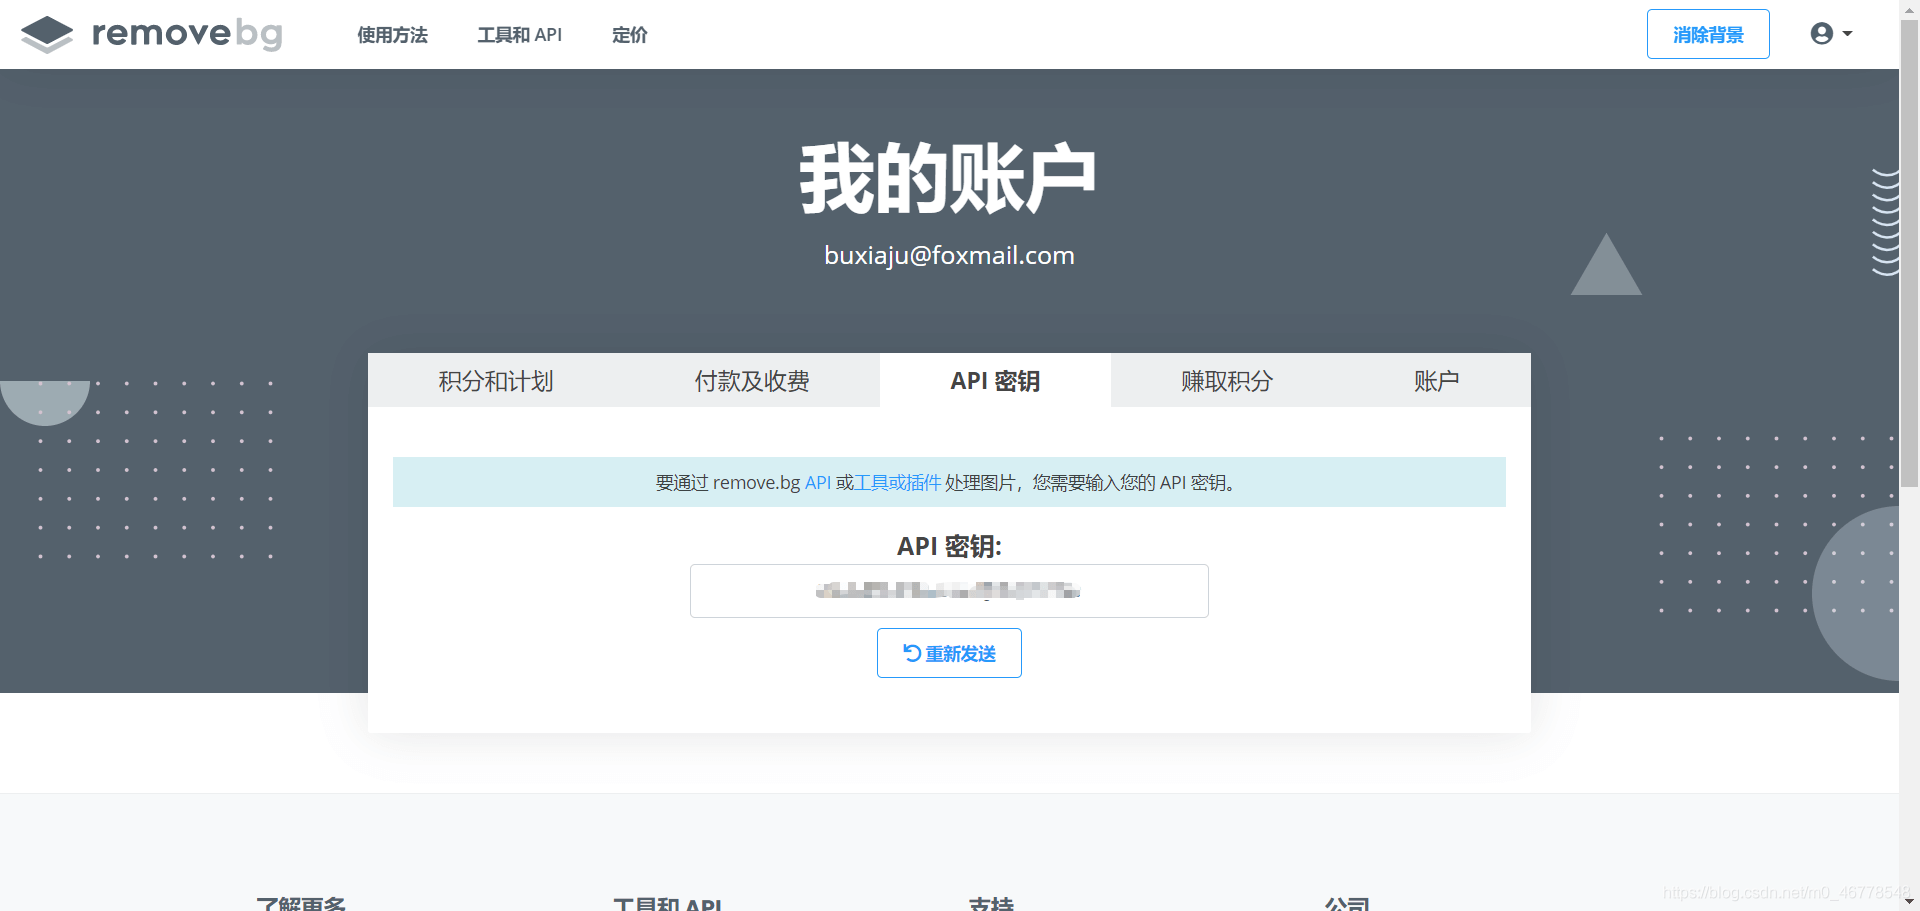Open the 赚取积分 tab
1920x911 pixels.
(x=1226, y=381)
